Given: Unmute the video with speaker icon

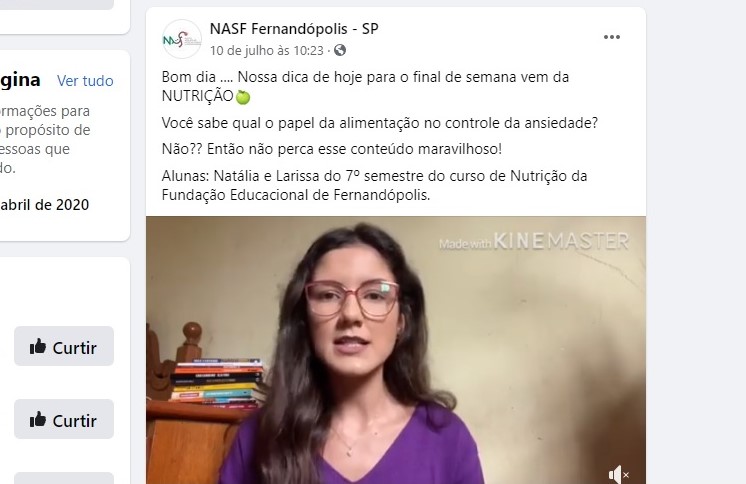Looking at the screenshot, I should [618, 474].
